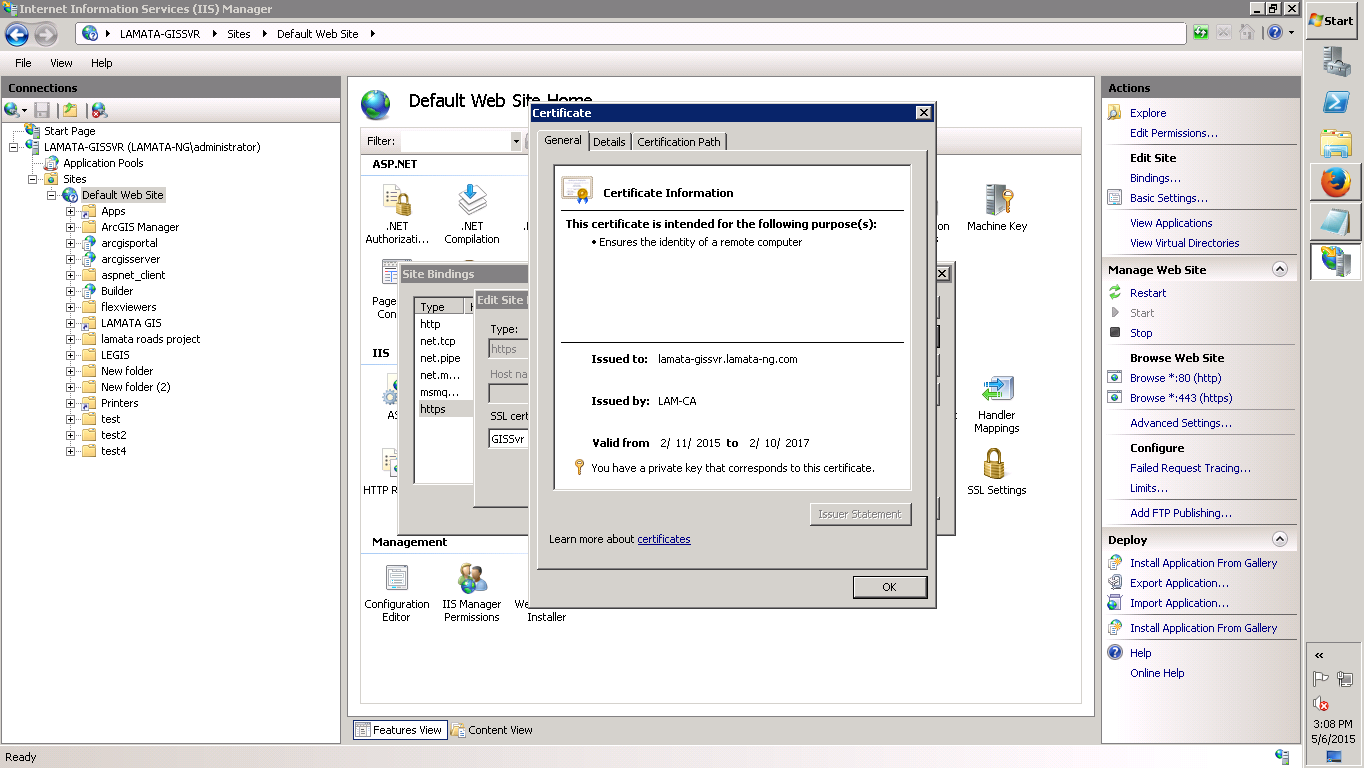Click the address bar breadcrumb field
The width and height of the screenshot is (1364, 768).
pos(631,34)
